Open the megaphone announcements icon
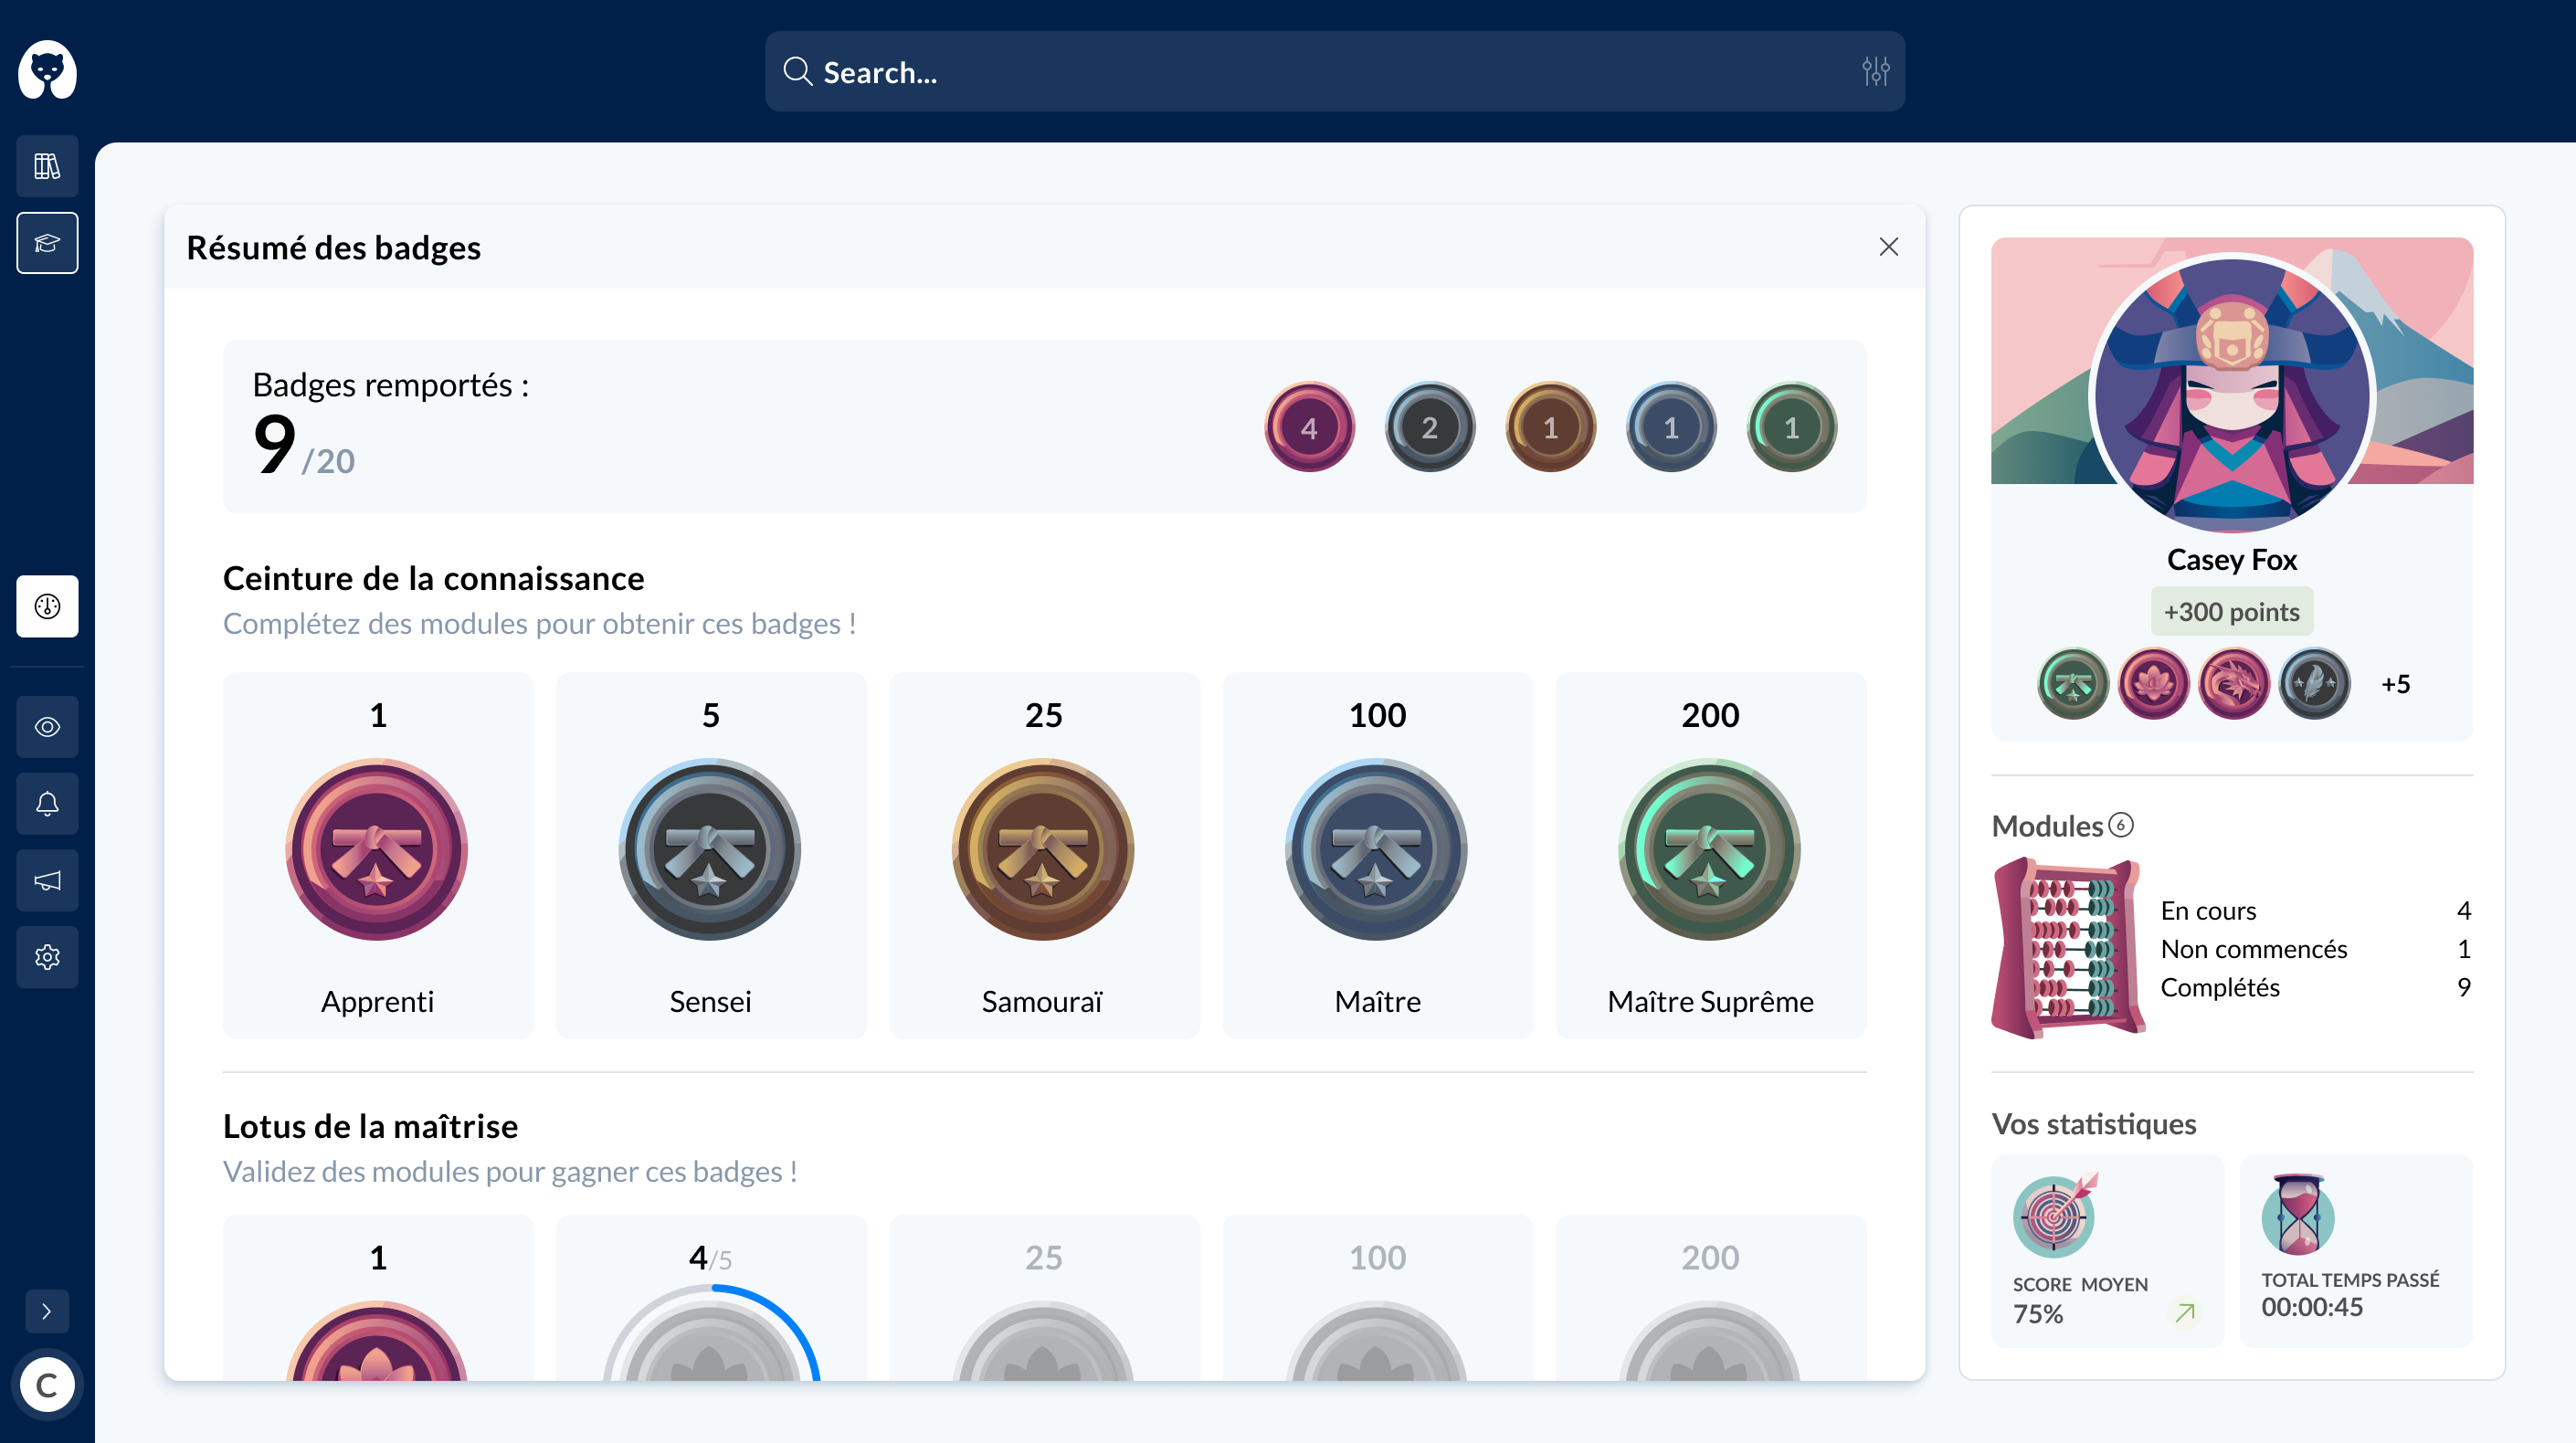Viewport: 2576px width, 1443px height. pos(47,880)
